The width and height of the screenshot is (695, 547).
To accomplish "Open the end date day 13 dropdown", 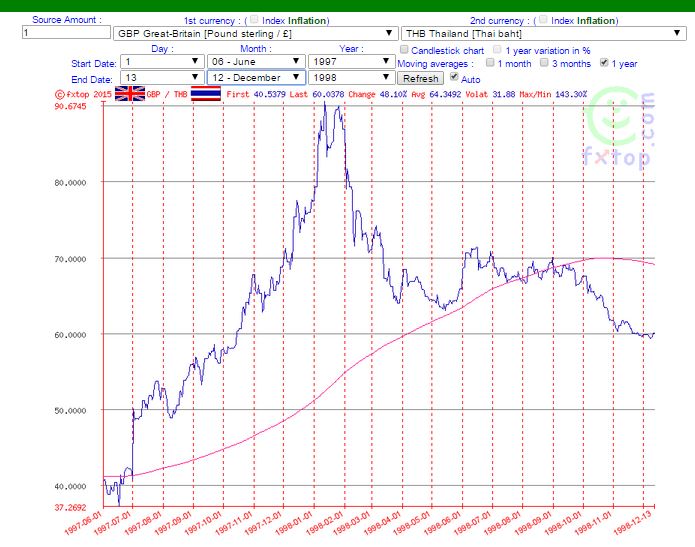I will pyautogui.click(x=162, y=78).
